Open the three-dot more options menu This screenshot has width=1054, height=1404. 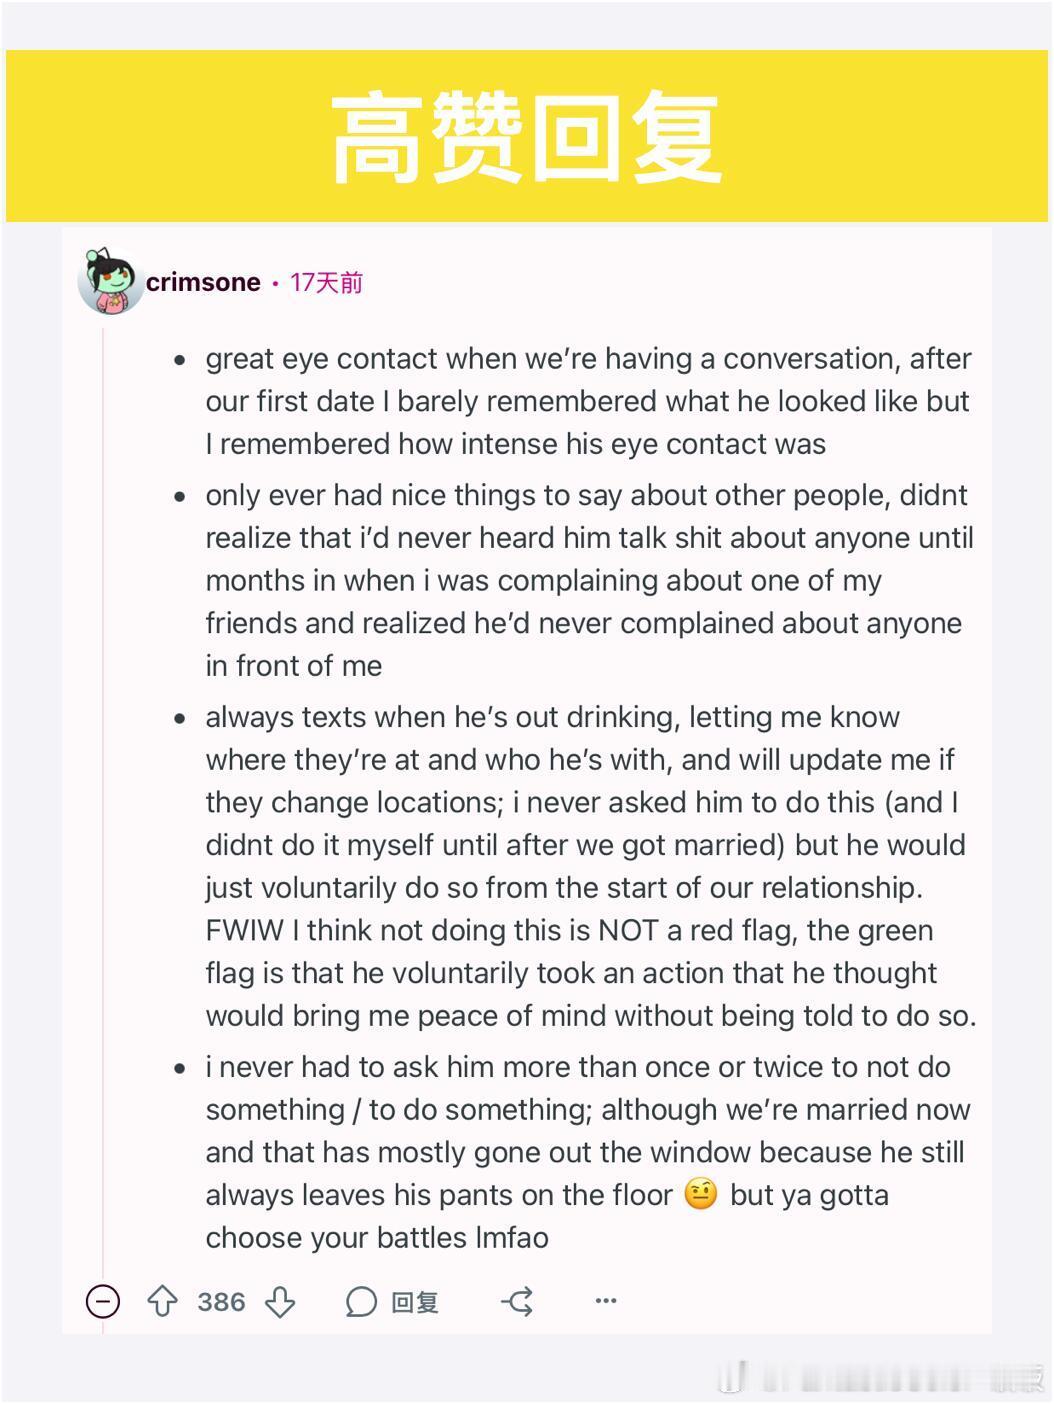(606, 1301)
